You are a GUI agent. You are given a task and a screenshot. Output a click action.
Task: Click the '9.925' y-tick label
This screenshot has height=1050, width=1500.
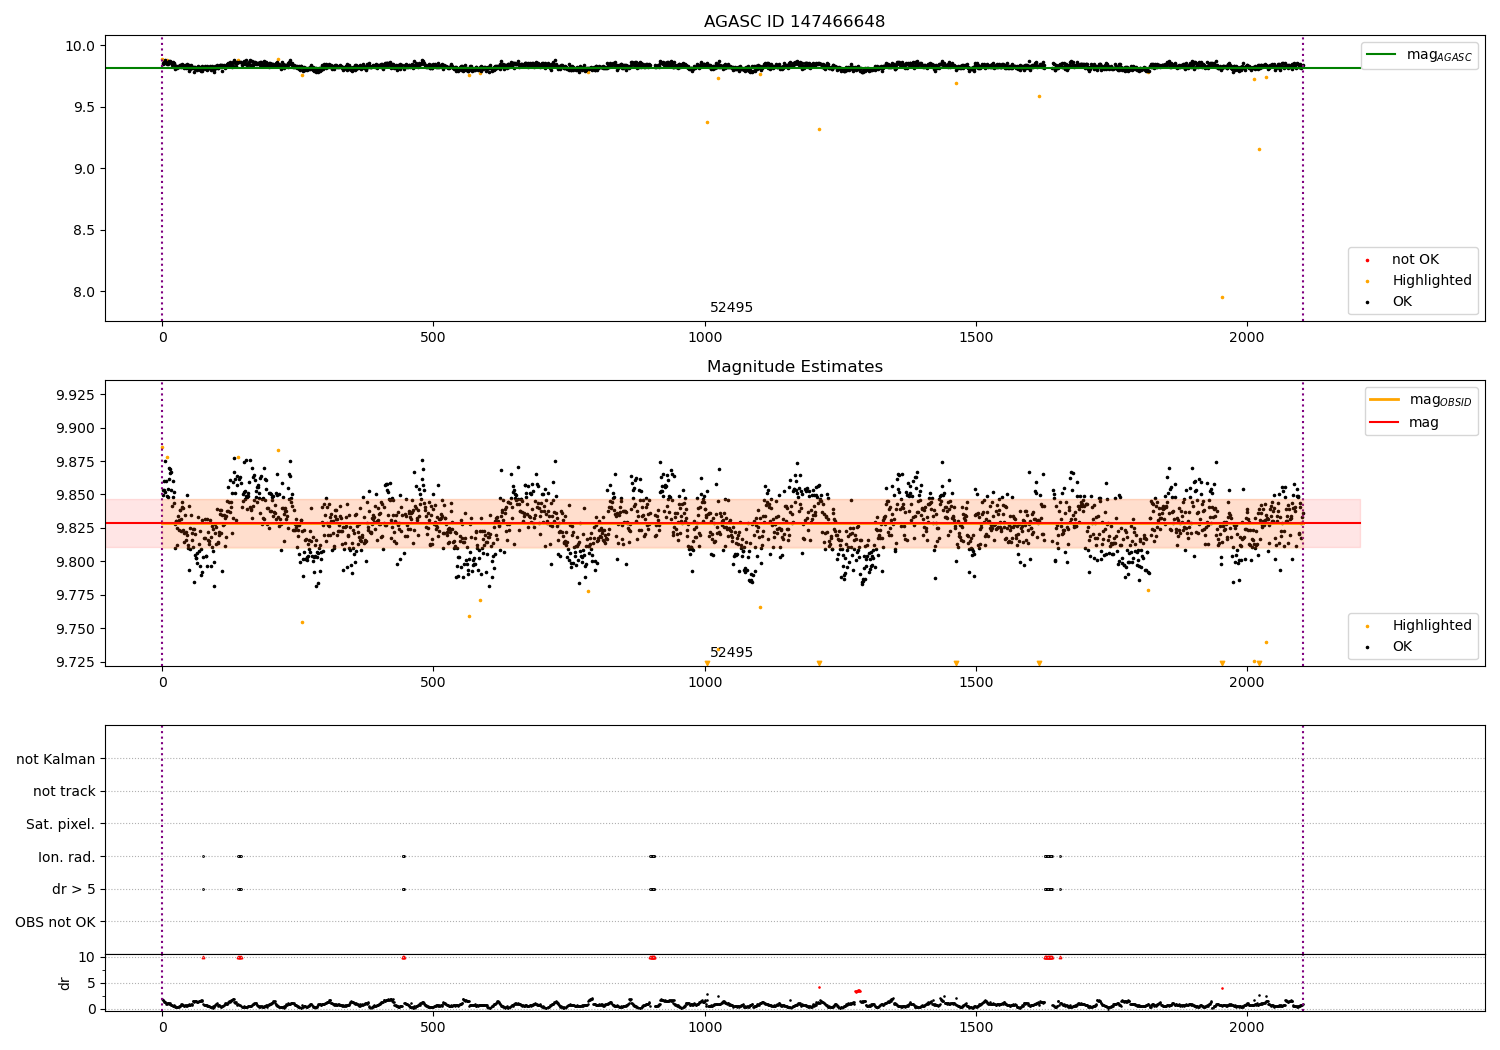coord(75,395)
